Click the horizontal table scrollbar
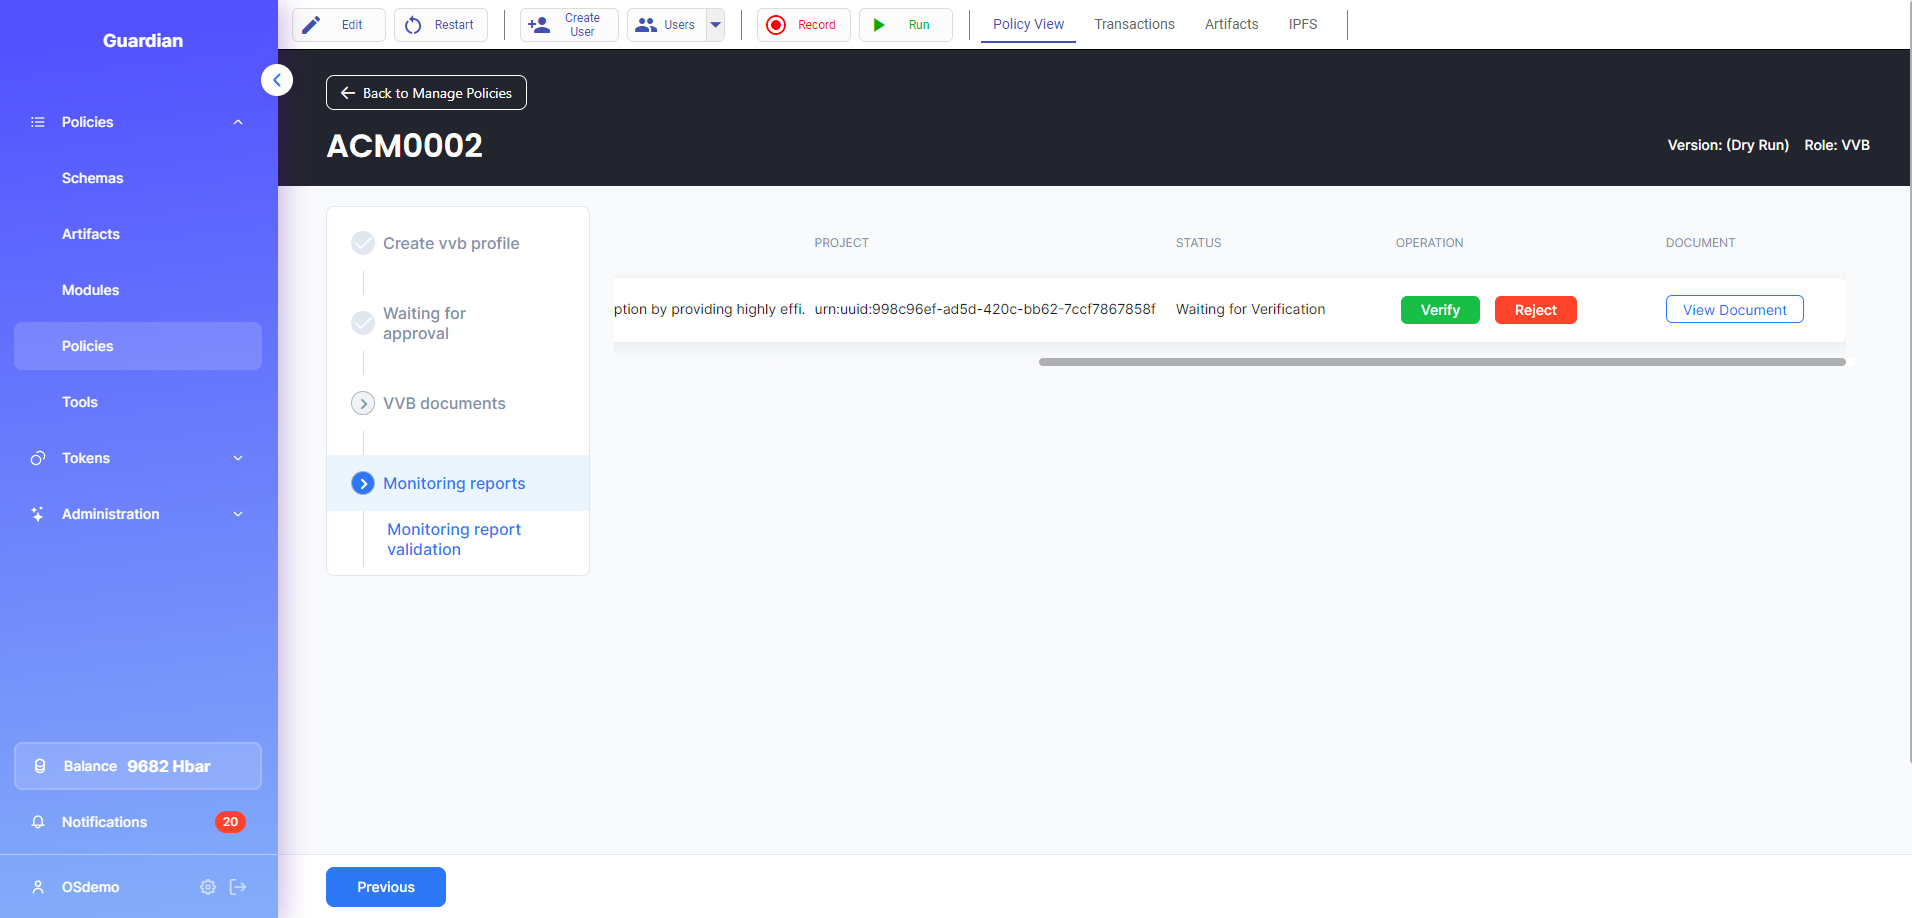 coord(1441,362)
